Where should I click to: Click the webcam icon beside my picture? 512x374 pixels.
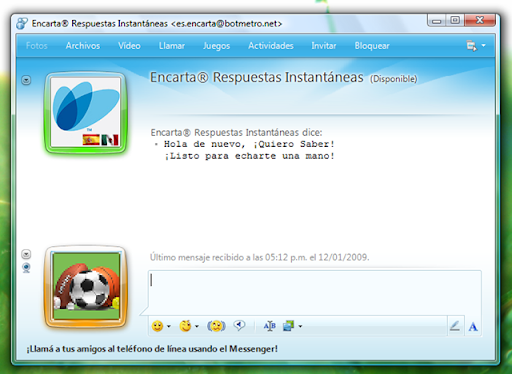click(x=26, y=268)
